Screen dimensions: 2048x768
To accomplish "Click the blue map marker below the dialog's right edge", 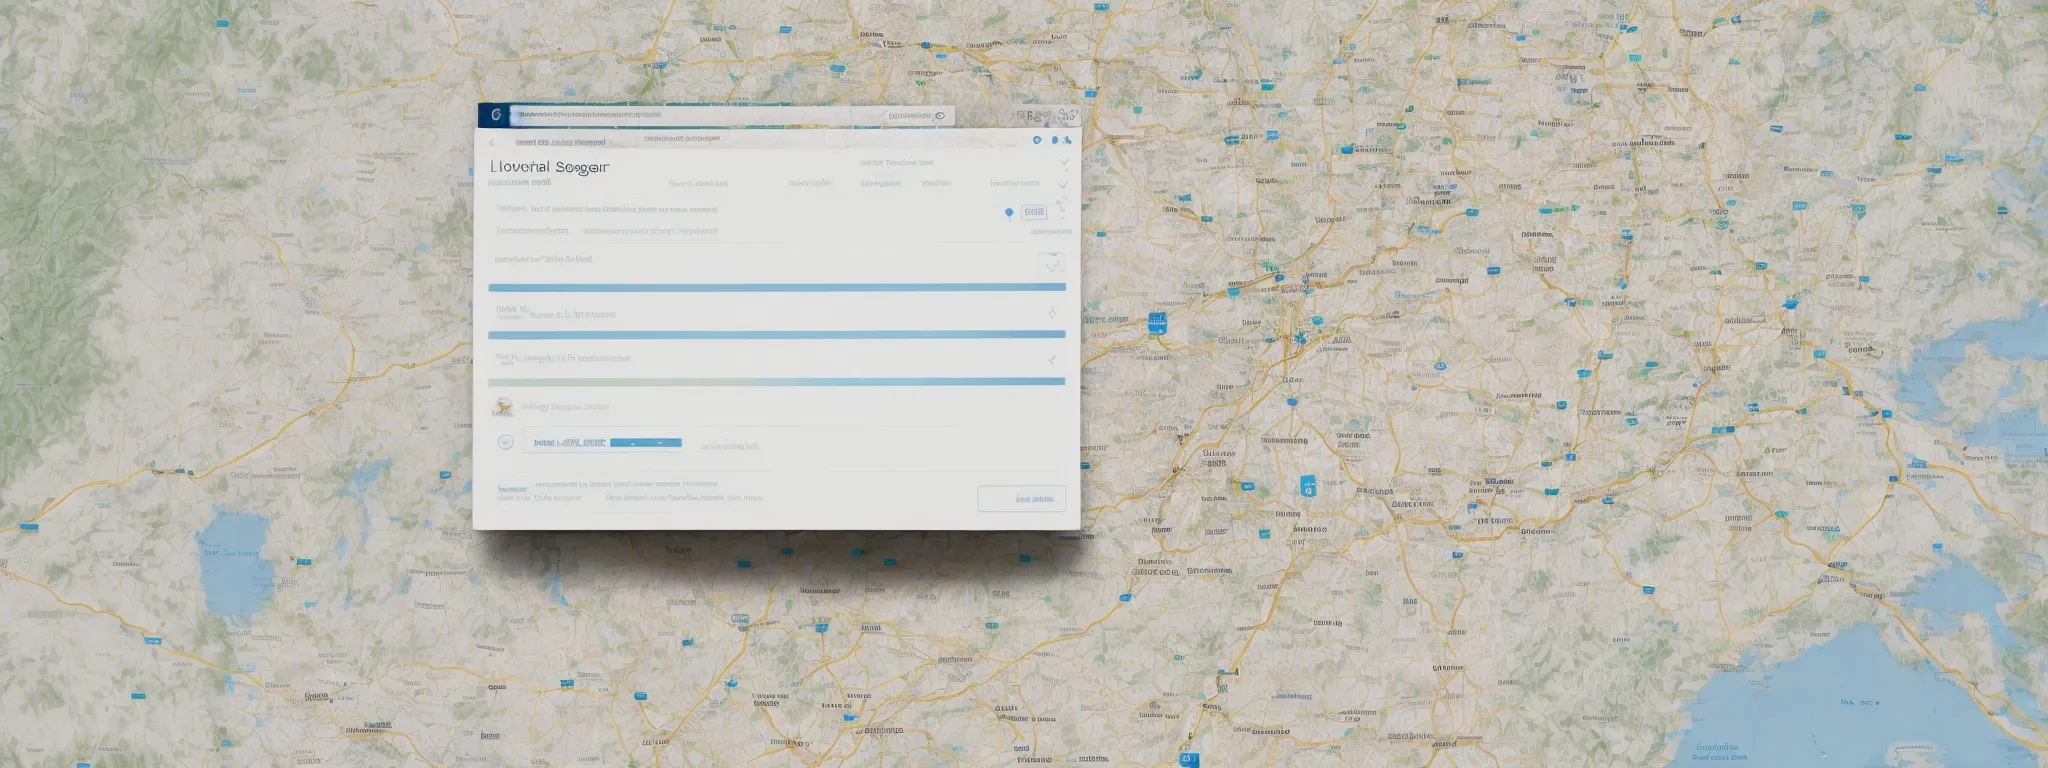I will pos(1308,486).
